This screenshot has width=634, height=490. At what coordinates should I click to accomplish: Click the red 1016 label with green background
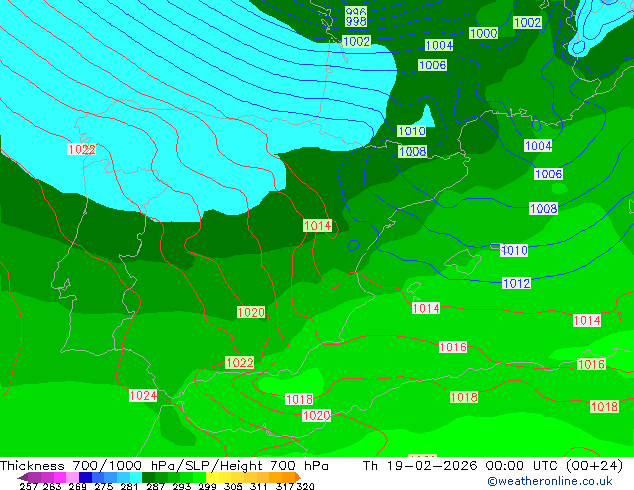pos(591,364)
